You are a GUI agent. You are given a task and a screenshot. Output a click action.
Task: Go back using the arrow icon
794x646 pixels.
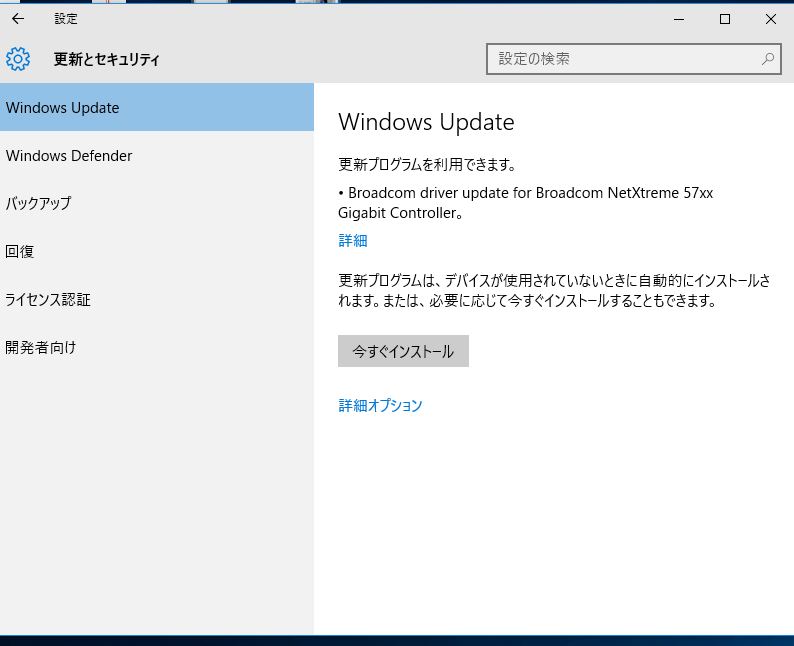point(18,19)
